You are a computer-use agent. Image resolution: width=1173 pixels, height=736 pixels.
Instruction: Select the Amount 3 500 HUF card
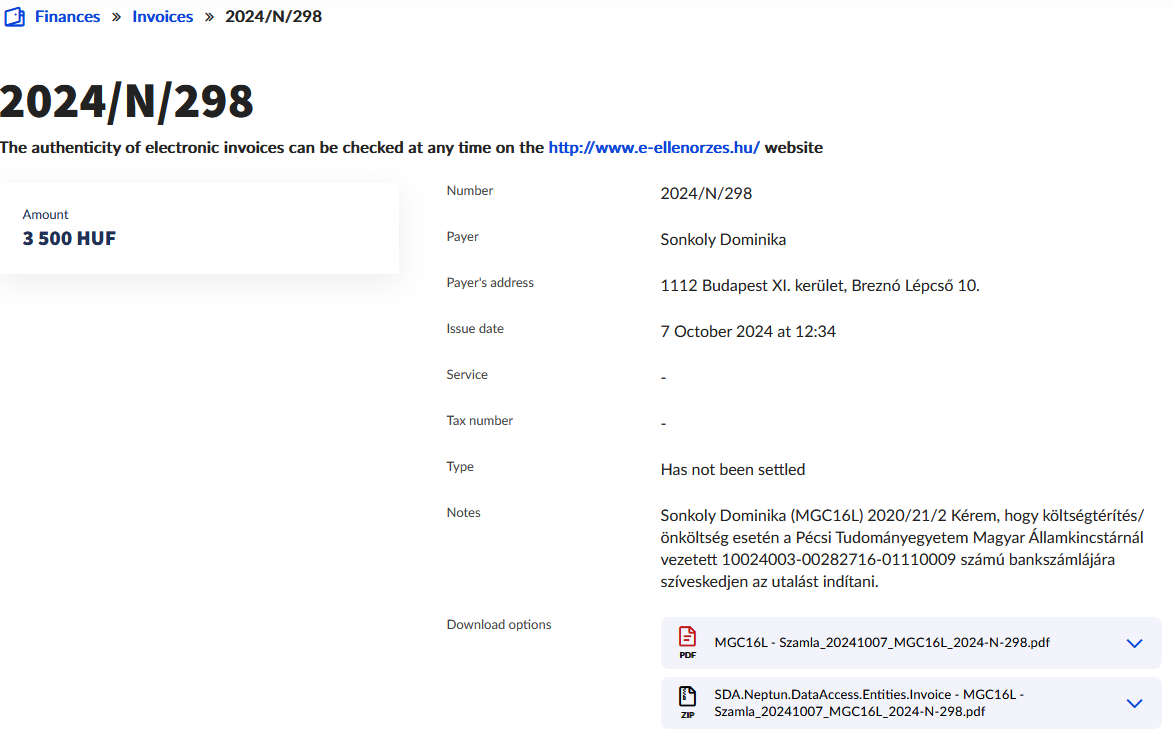(x=198, y=228)
